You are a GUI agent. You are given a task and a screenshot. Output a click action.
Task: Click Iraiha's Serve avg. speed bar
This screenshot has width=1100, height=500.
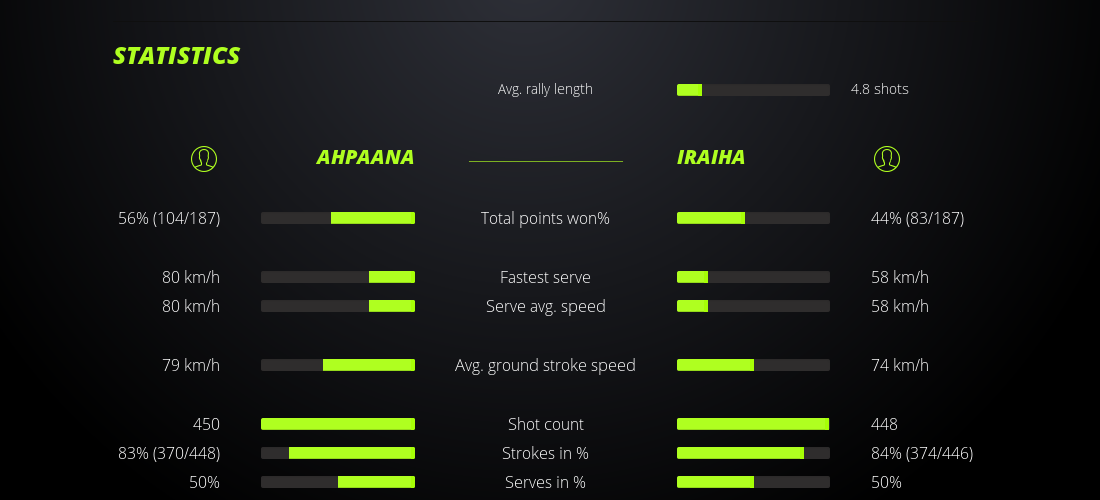point(753,306)
